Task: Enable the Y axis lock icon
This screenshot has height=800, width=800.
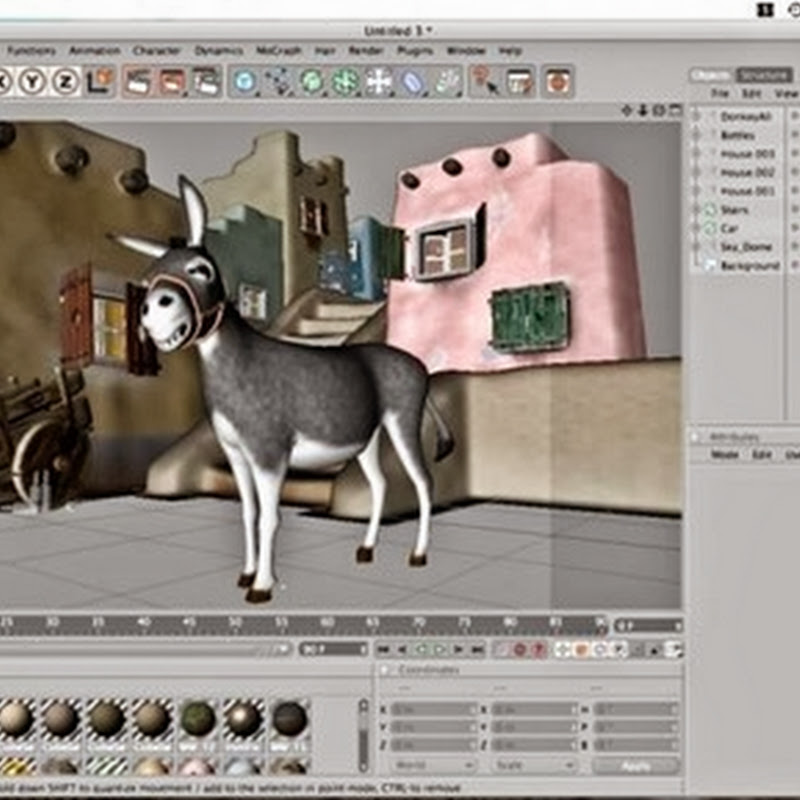Action: [33, 81]
